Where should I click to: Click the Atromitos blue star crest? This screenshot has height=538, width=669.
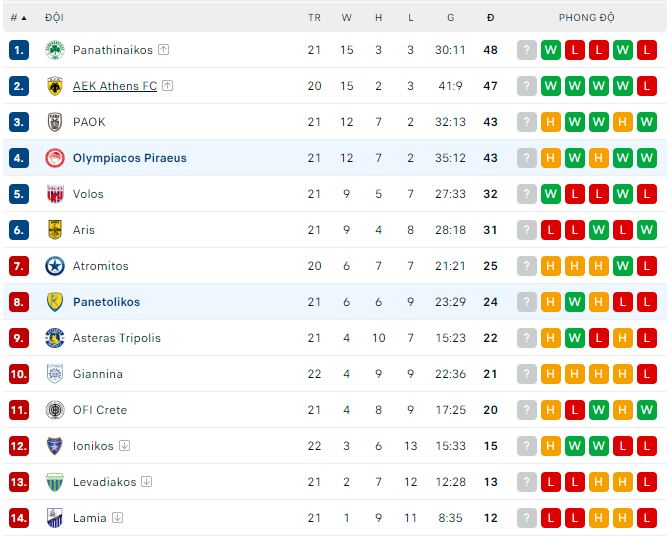tap(55, 266)
